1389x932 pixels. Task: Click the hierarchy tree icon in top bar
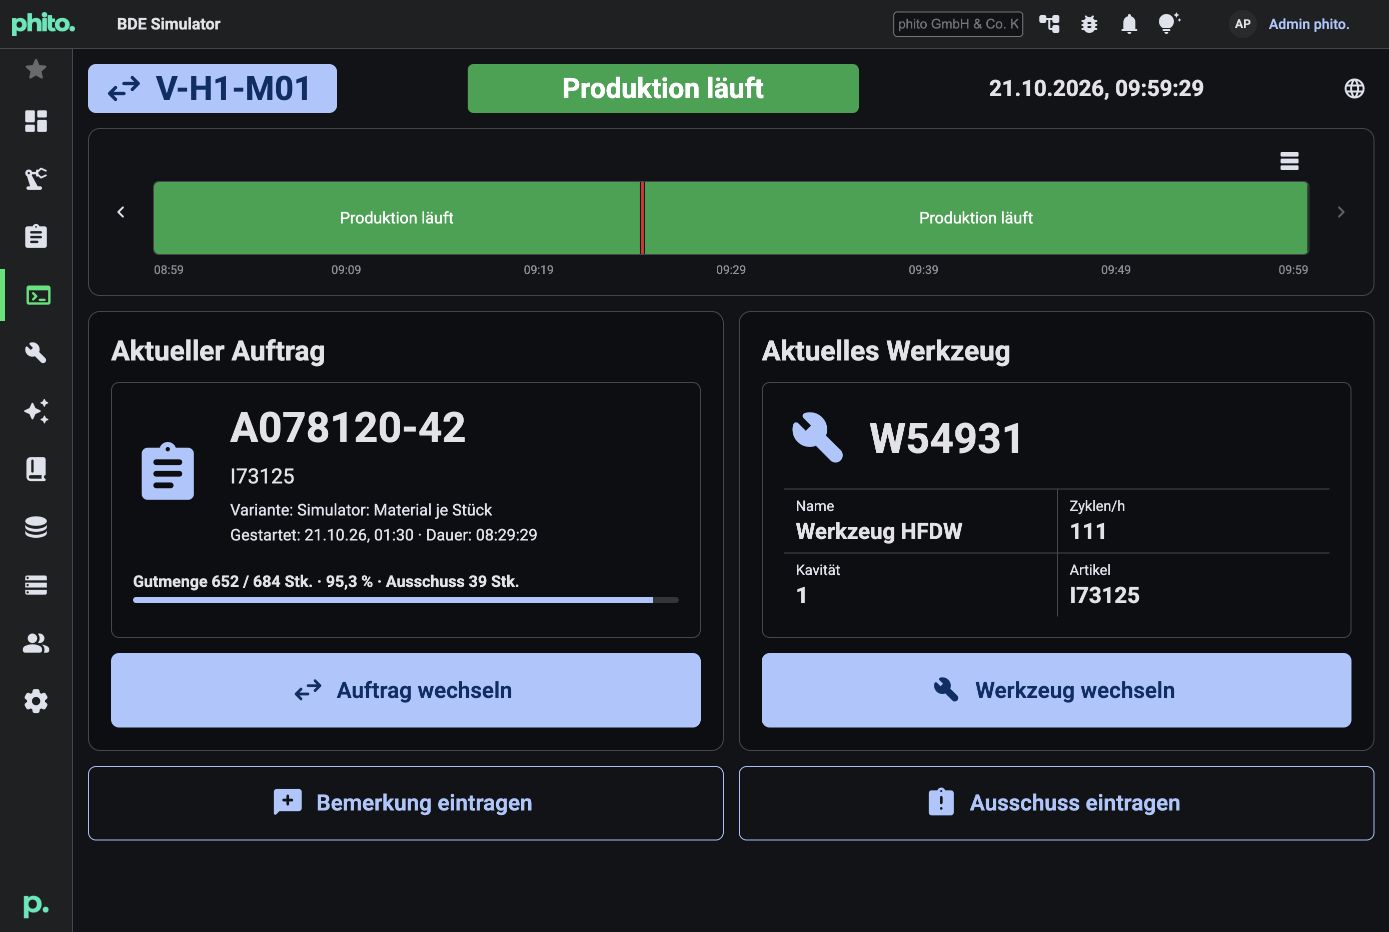pyautogui.click(x=1049, y=24)
